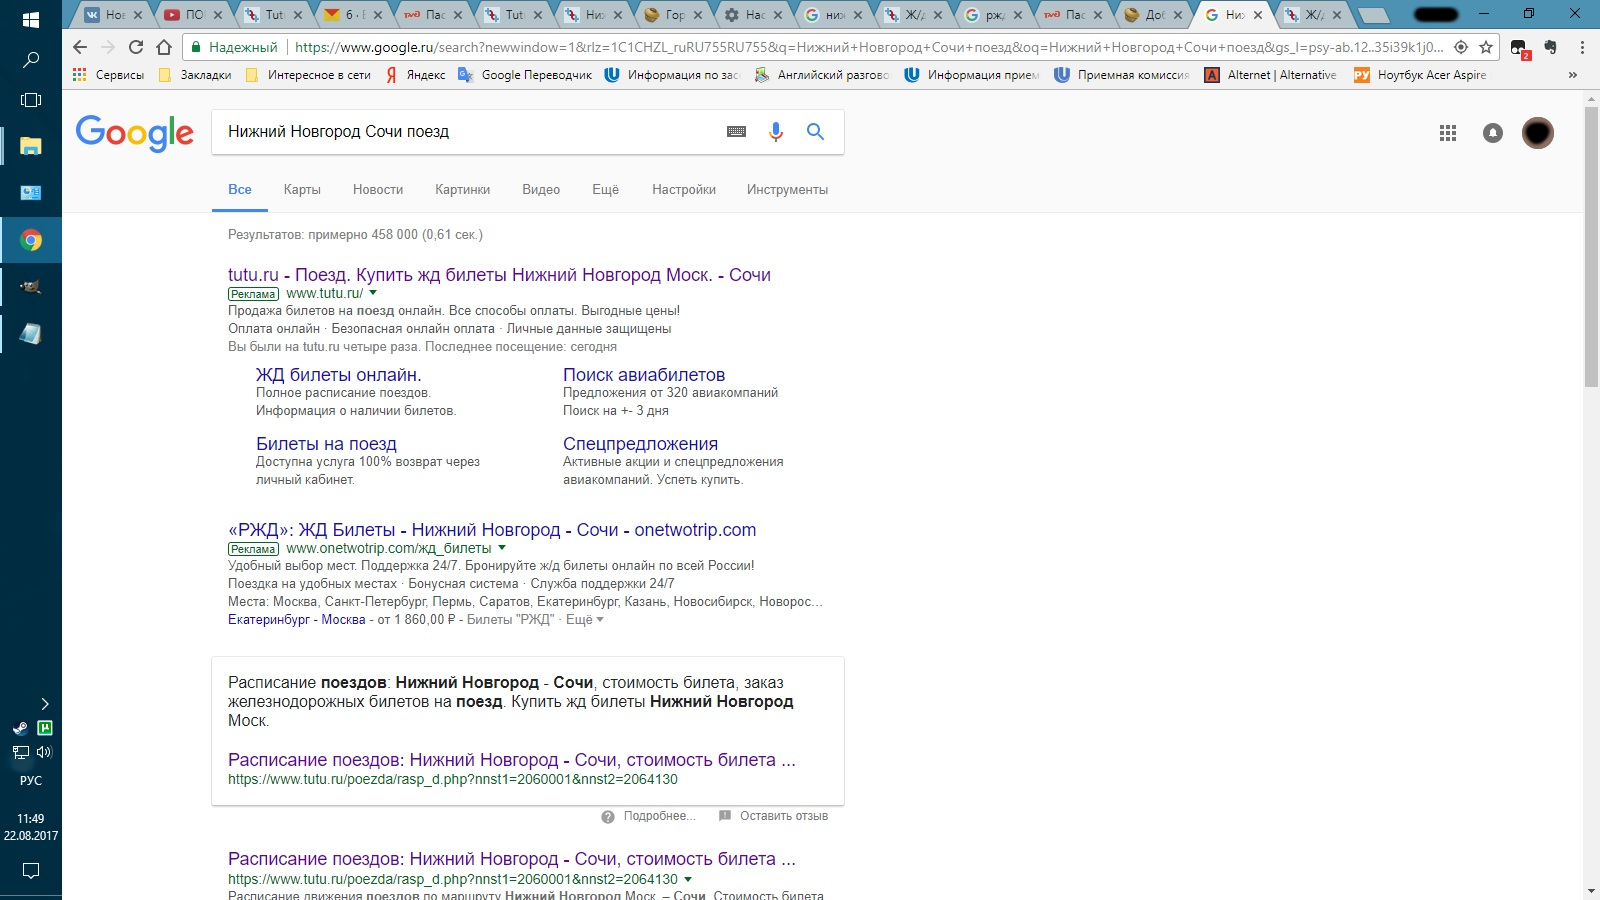
Task: Show more bookmarks with the chevron
Action: 1572,75
